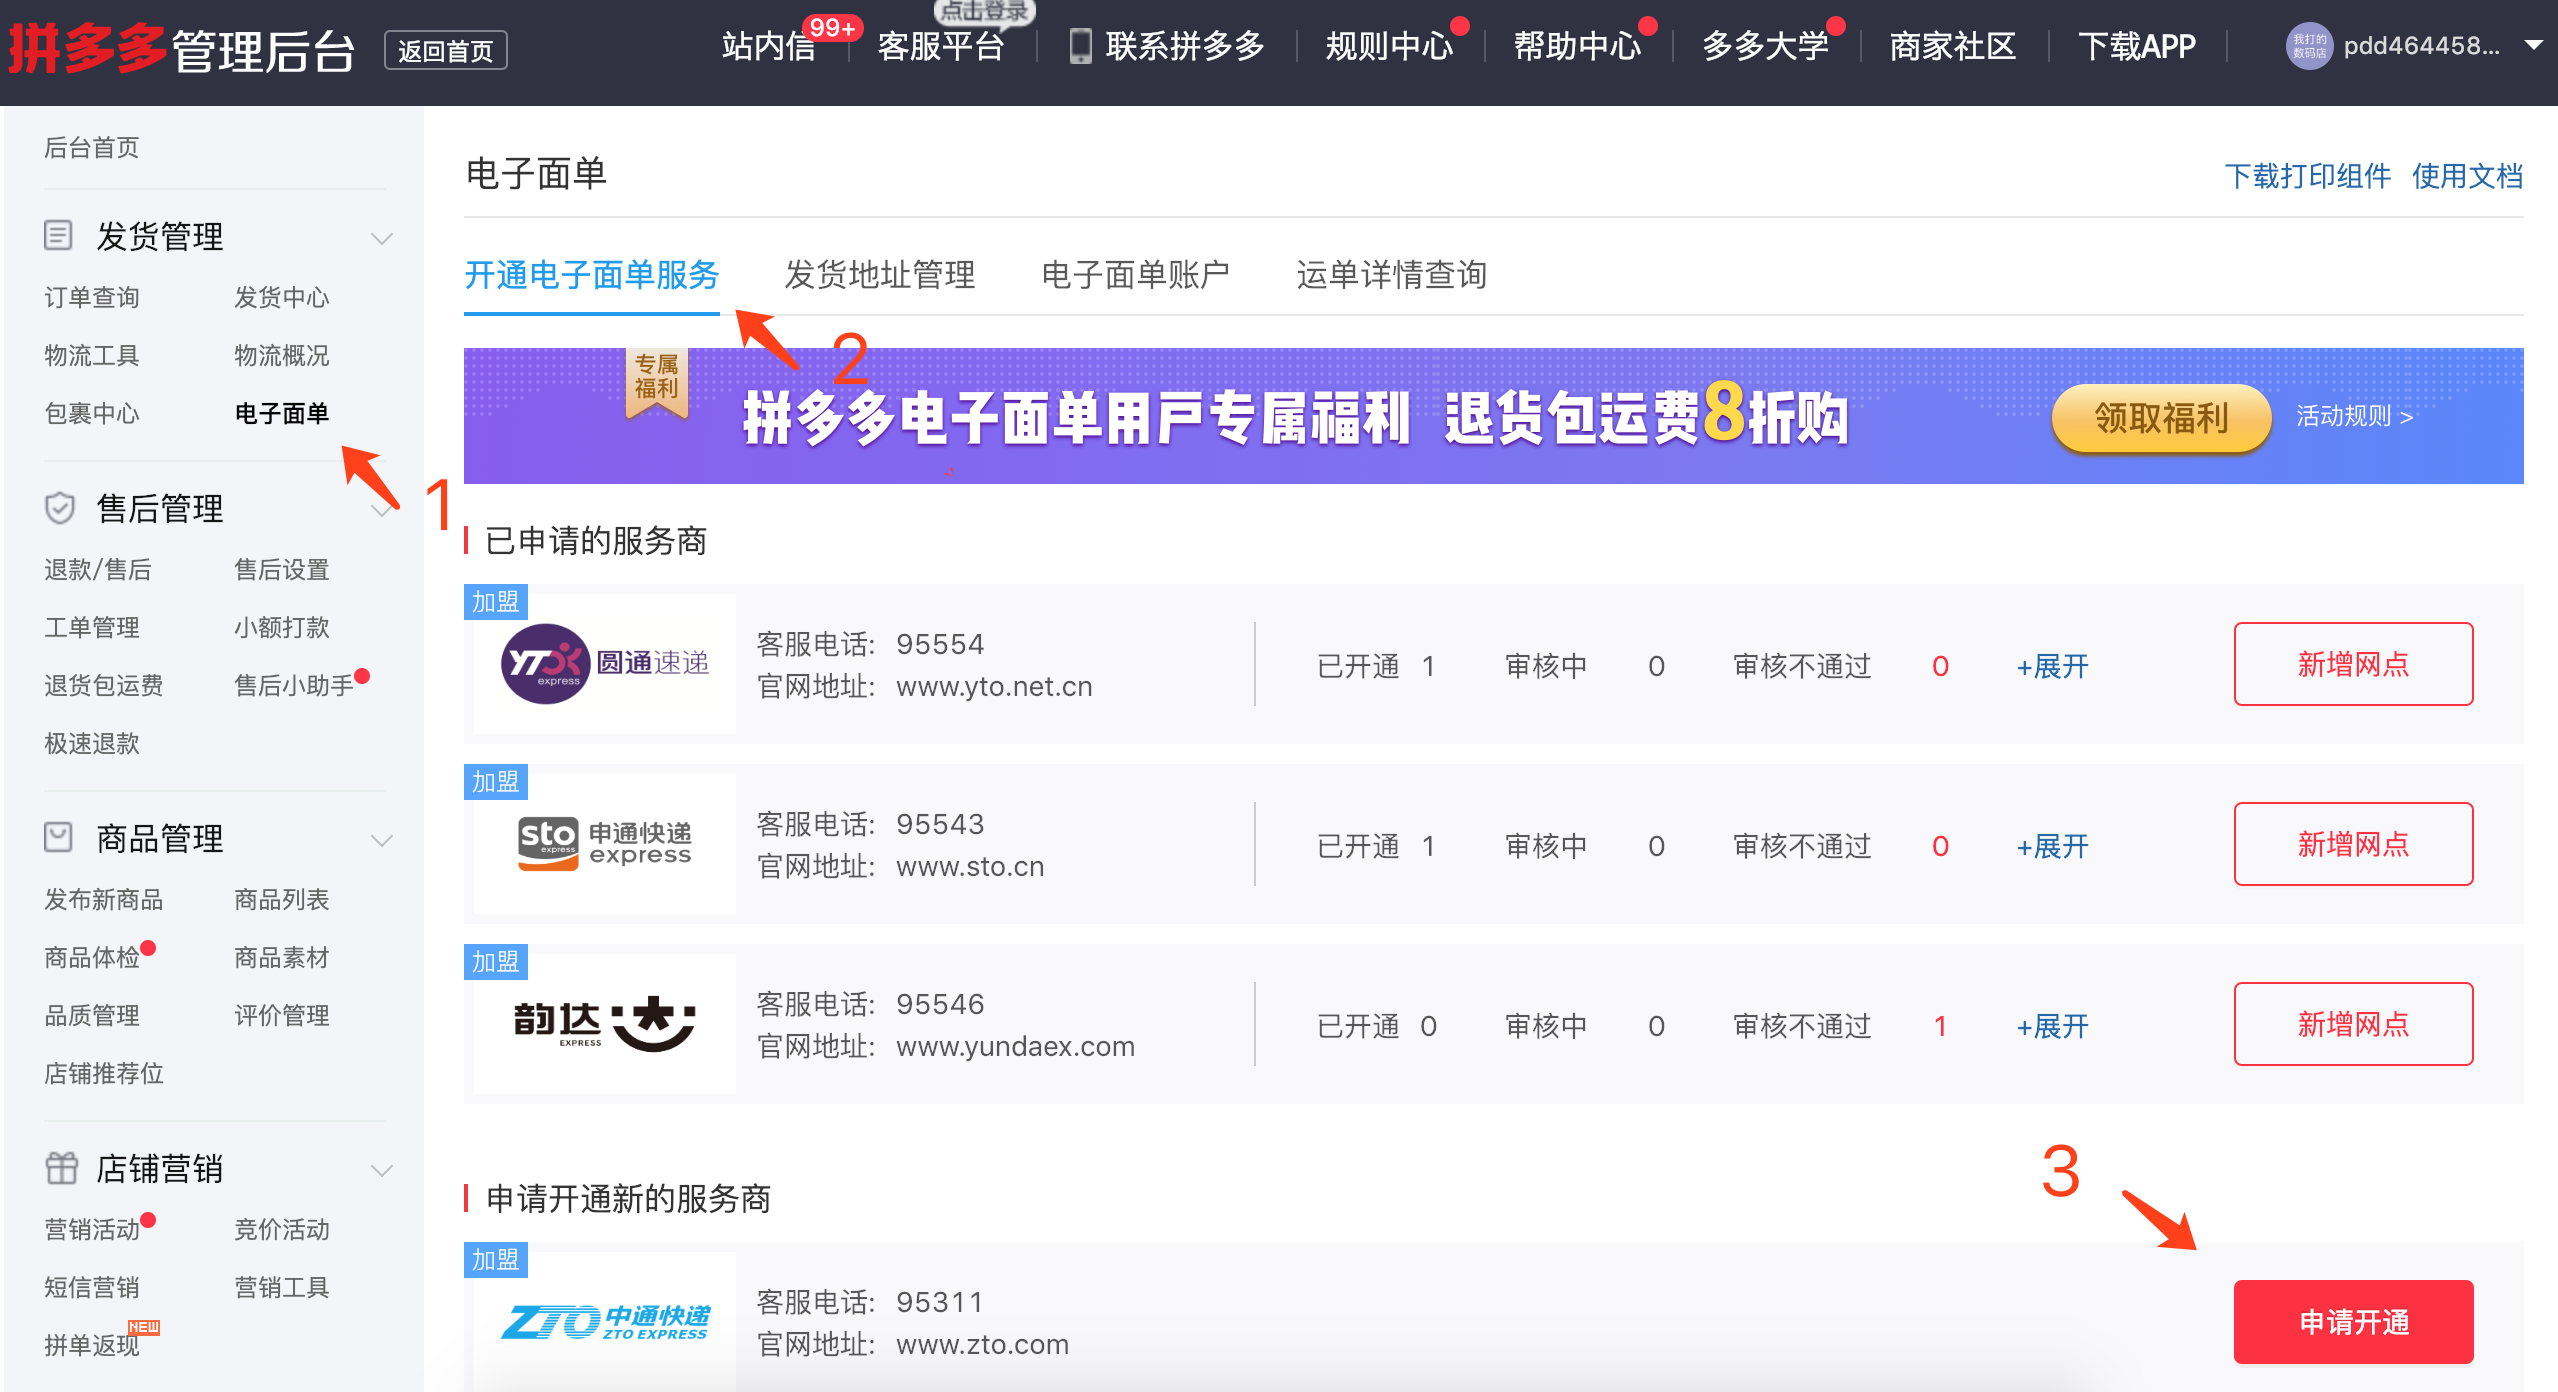2558x1392 pixels.
Task: Open 发布新商品 in sidebar
Action: click(x=104, y=899)
